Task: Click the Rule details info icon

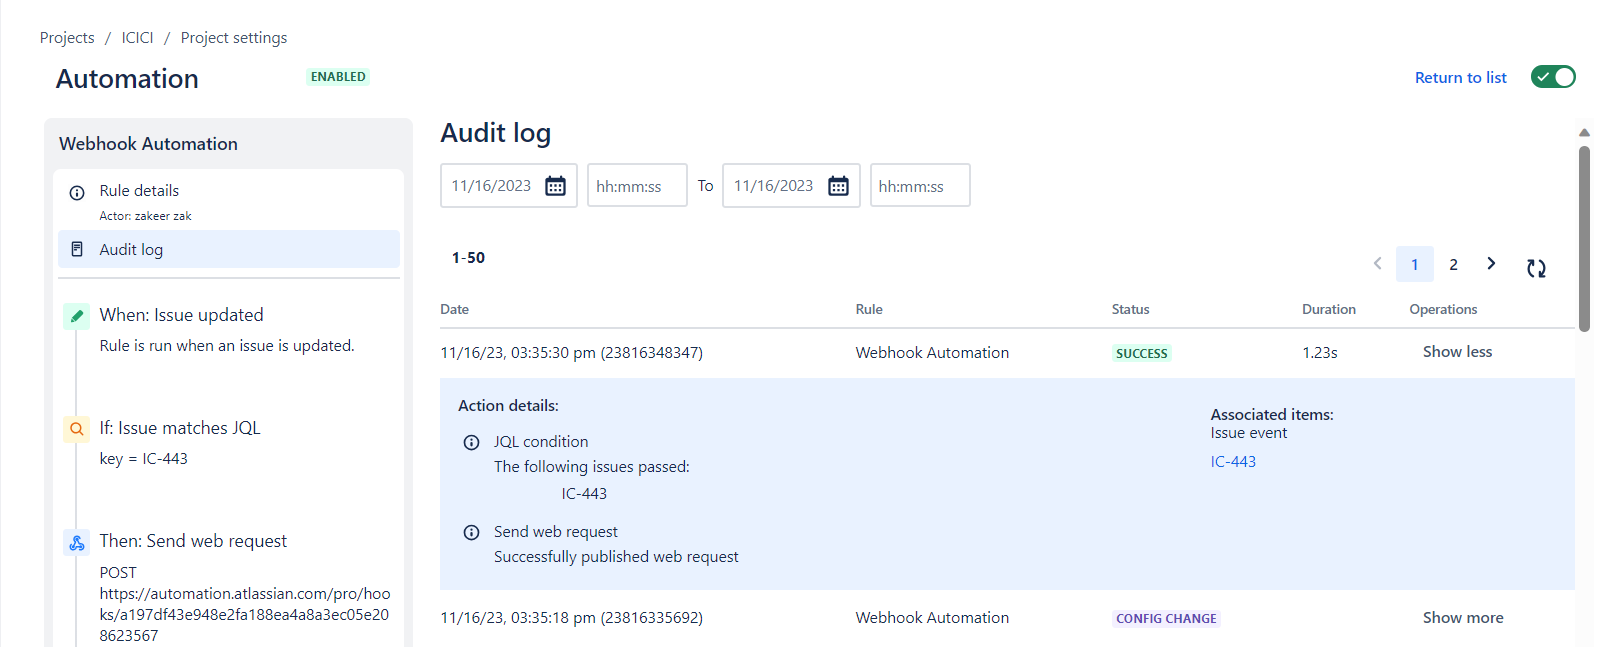Action: click(x=77, y=192)
